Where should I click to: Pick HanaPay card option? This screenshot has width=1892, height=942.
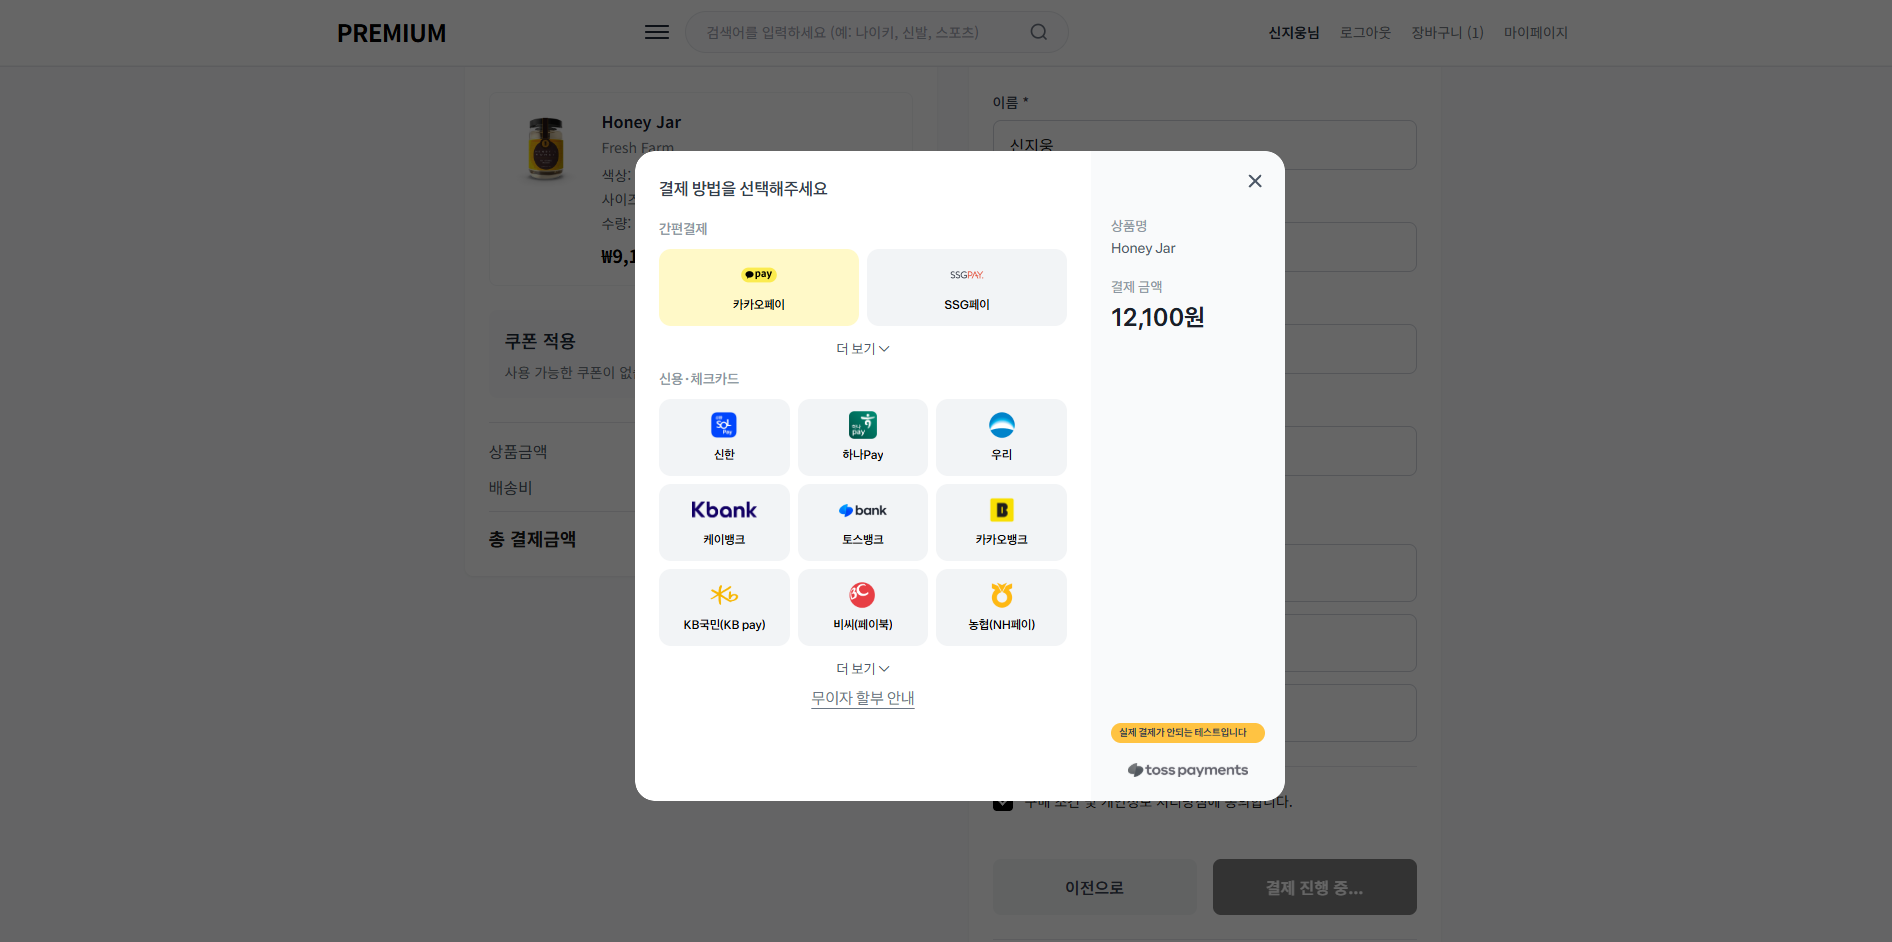tap(862, 437)
